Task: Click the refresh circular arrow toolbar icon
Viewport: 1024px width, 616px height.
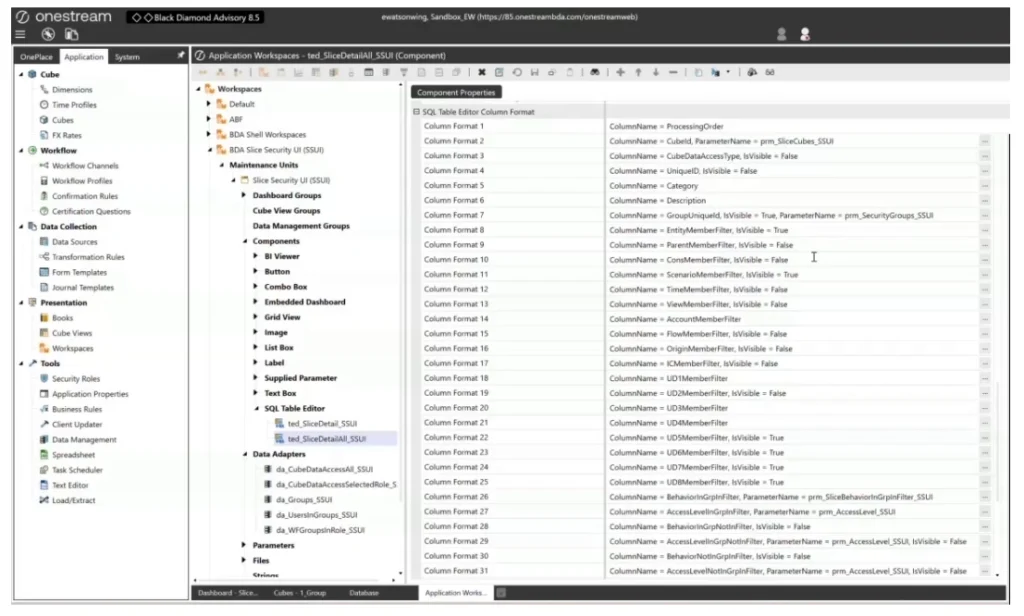Action: point(517,73)
